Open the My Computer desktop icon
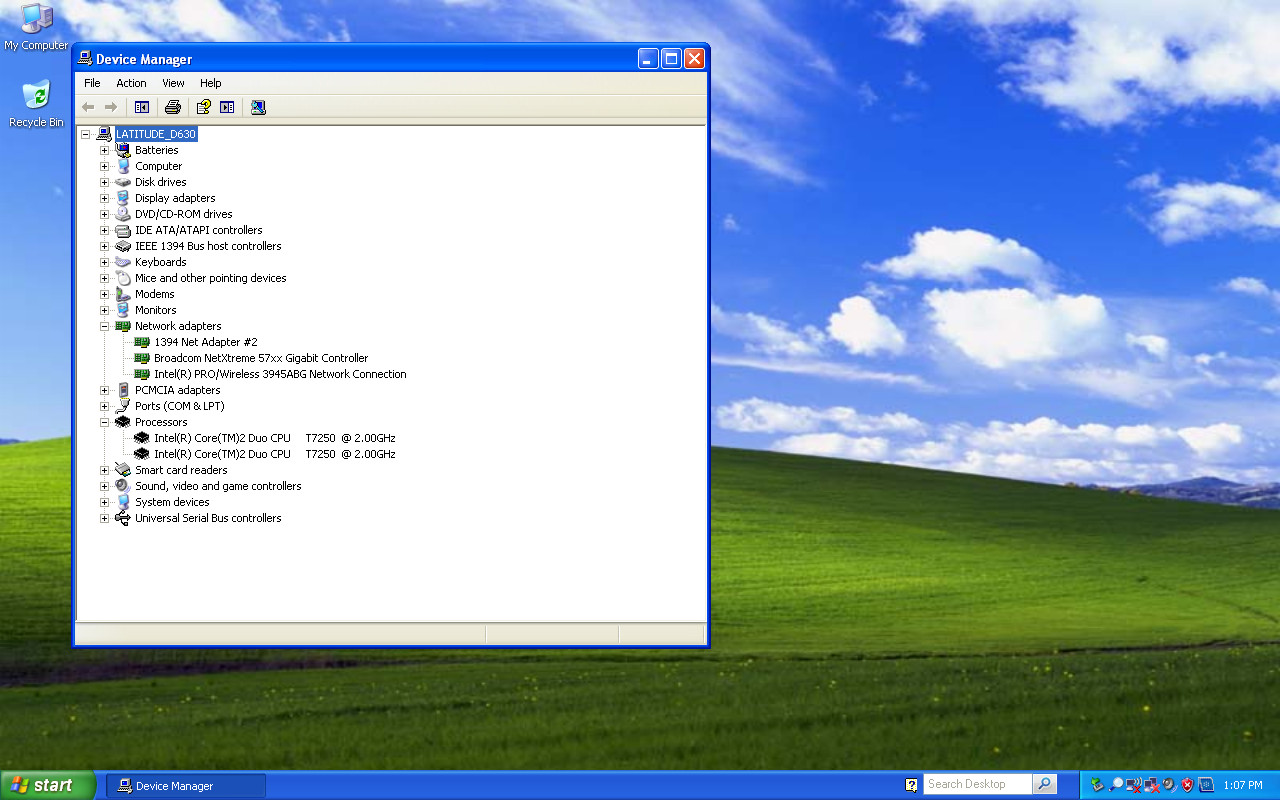1280x800 pixels. point(36,17)
